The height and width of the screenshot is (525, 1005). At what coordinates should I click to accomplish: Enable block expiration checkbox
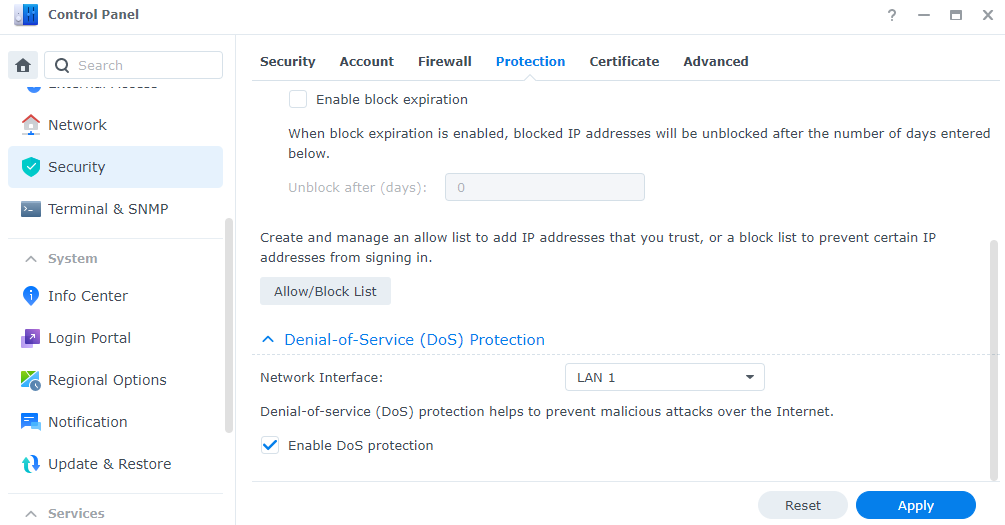(297, 99)
